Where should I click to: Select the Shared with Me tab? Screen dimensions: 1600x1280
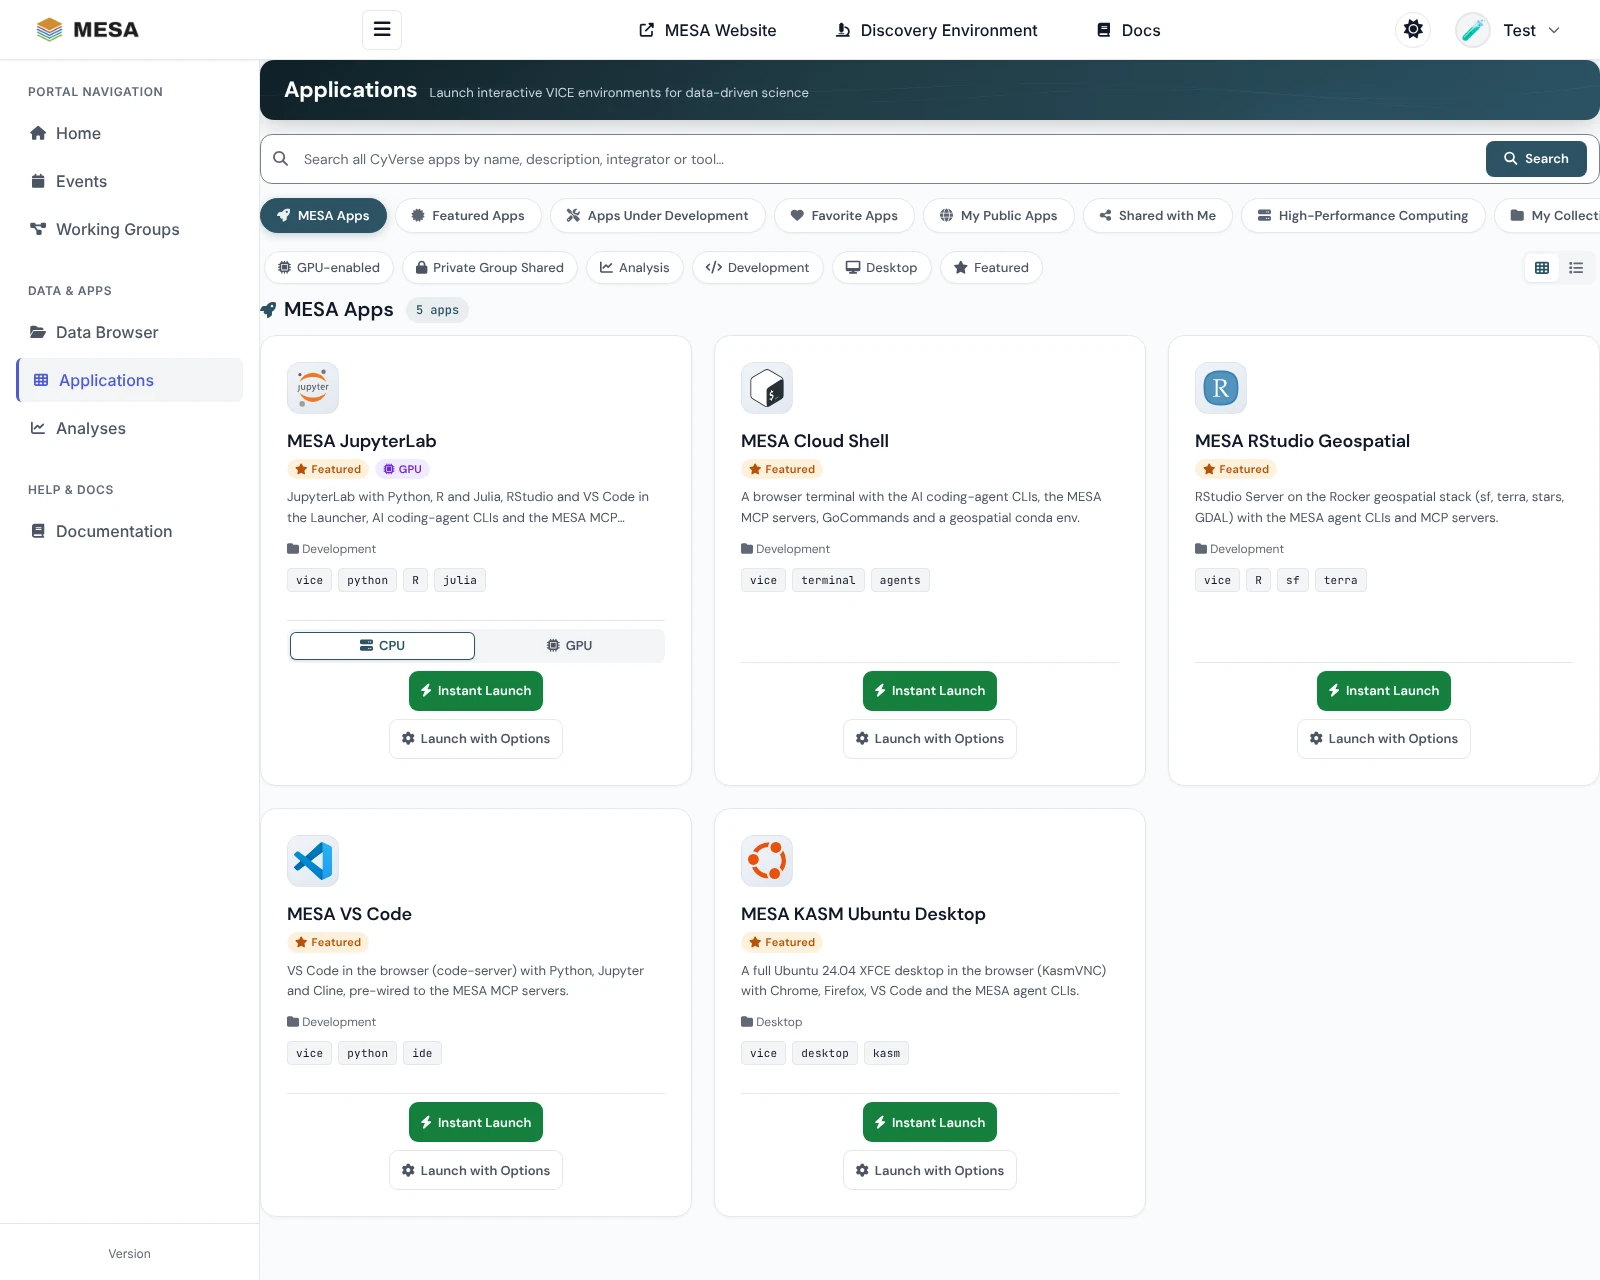click(x=1158, y=216)
